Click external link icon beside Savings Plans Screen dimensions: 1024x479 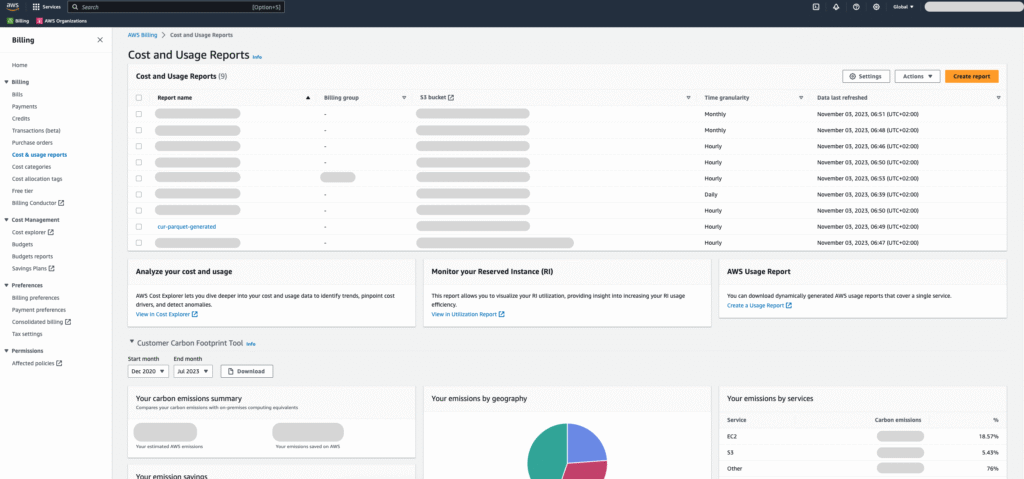click(x=52, y=269)
